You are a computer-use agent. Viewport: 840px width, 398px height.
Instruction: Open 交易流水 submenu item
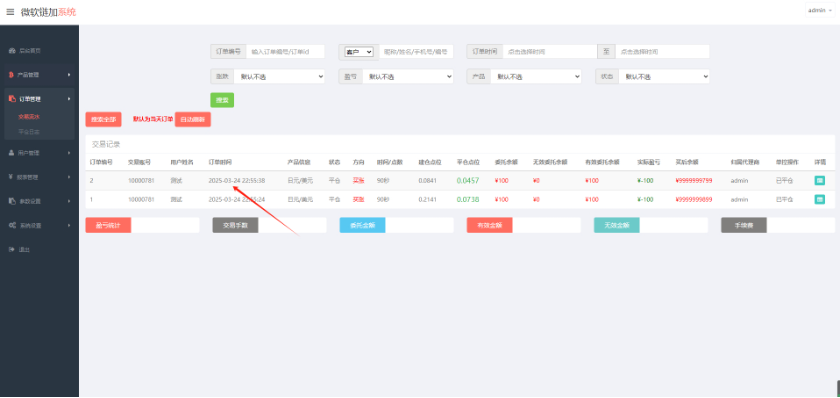(29, 116)
